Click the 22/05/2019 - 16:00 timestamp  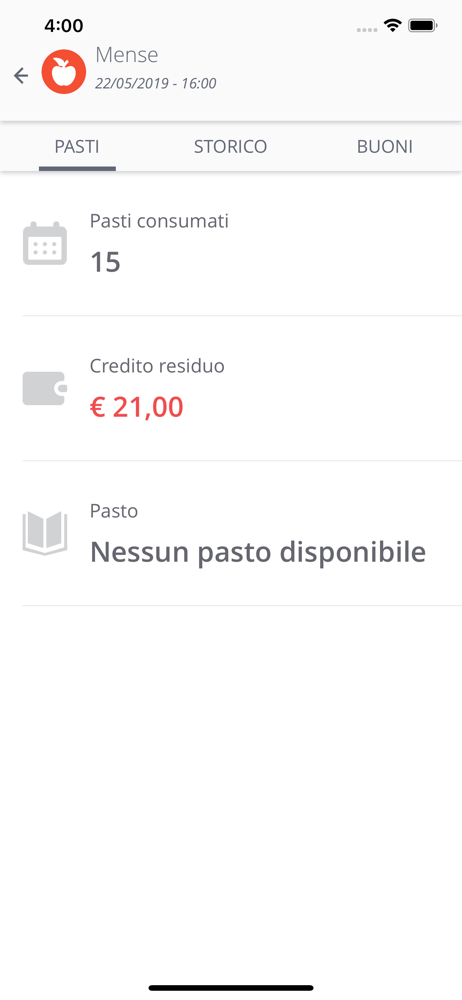click(156, 84)
